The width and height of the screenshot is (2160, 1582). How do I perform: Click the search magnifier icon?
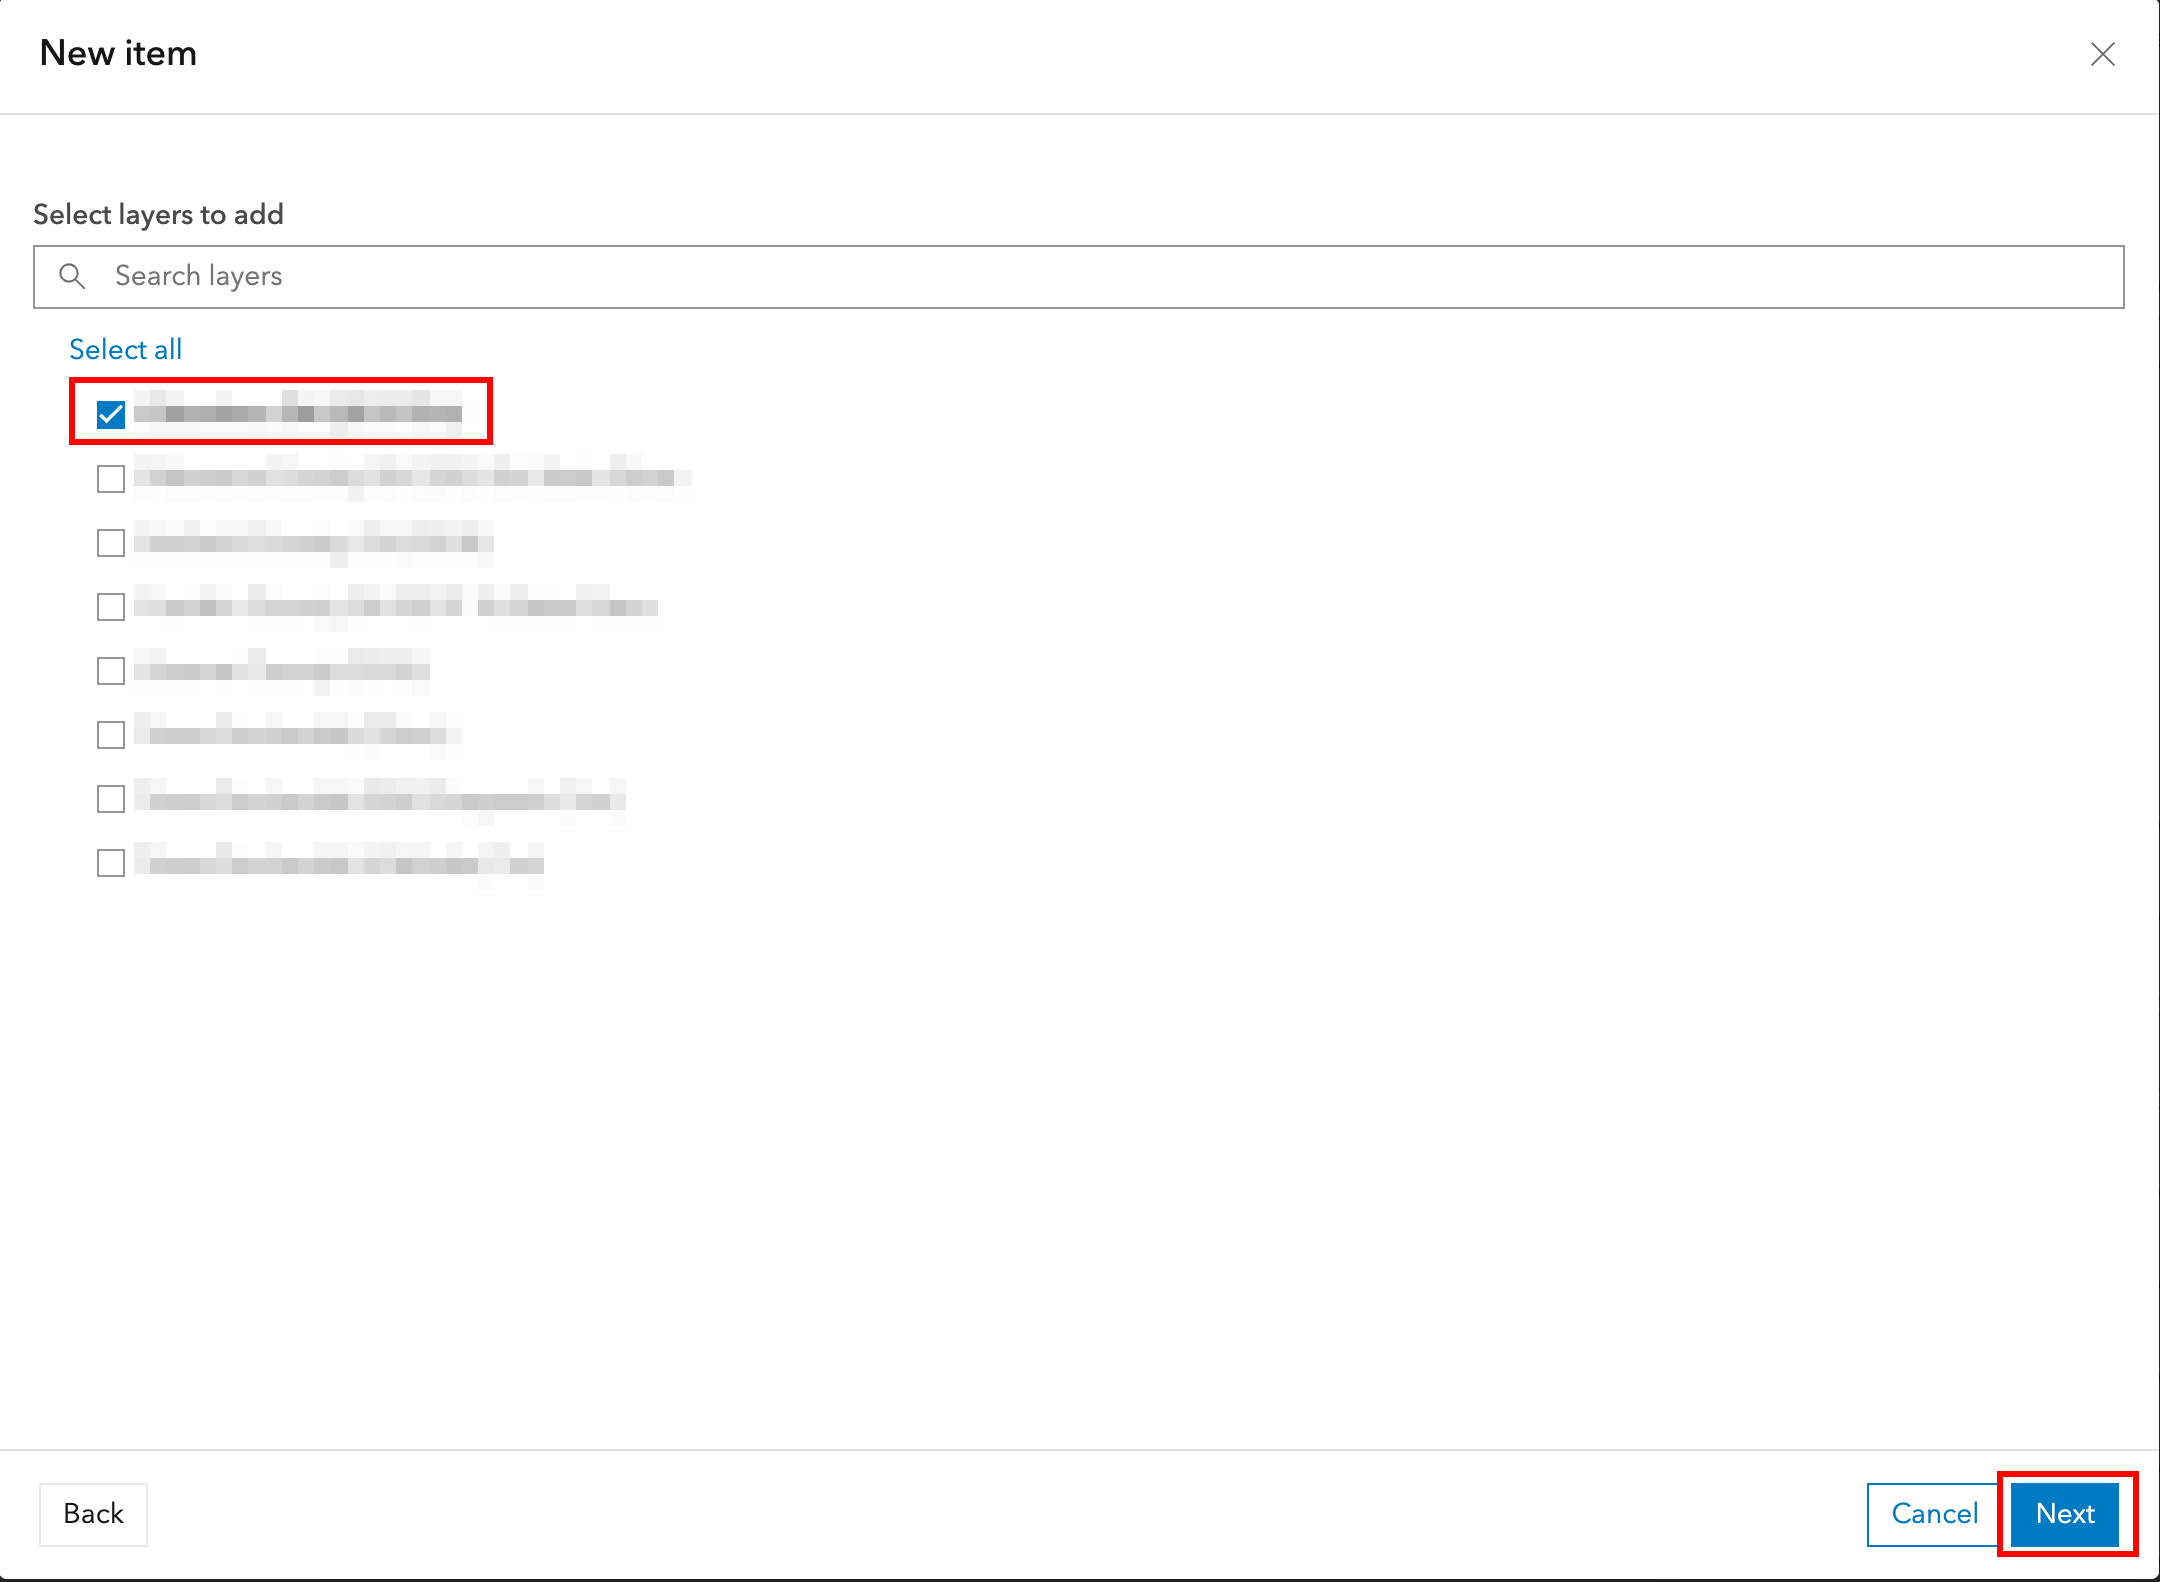click(72, 276)
